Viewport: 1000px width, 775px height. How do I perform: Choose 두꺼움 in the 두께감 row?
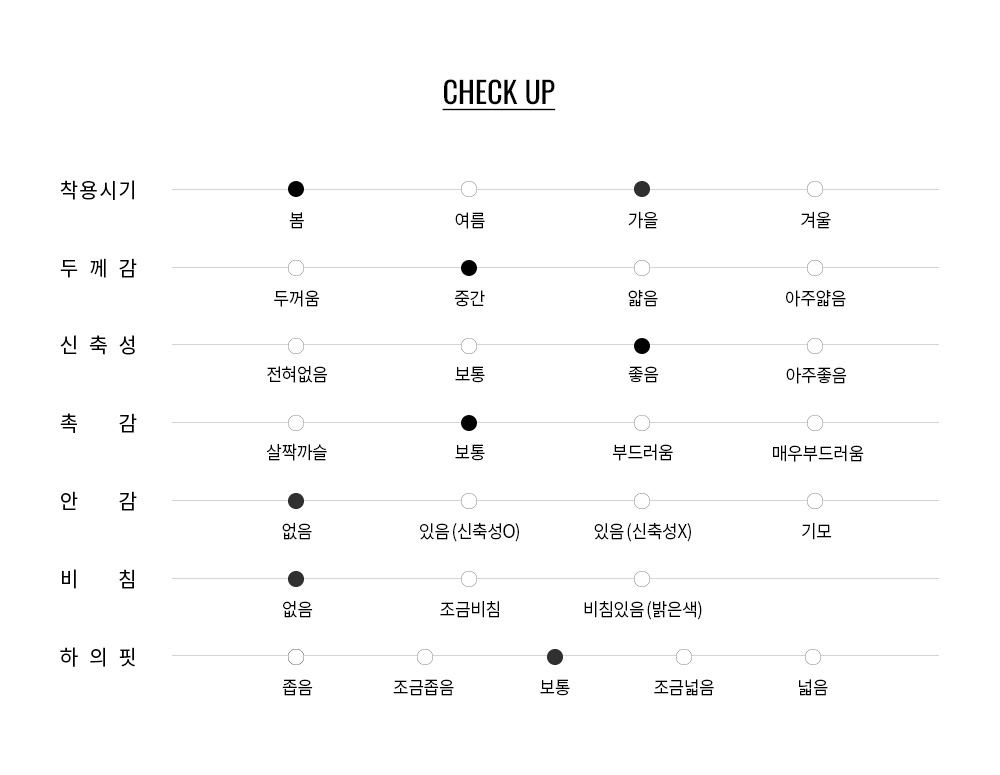(x=296, y=268)
